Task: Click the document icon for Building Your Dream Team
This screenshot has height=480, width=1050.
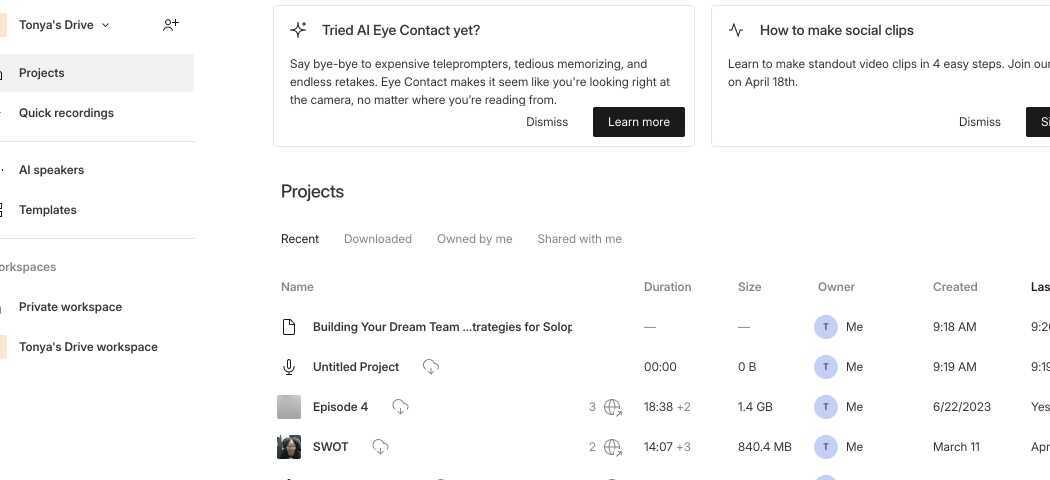Action: 289,327
